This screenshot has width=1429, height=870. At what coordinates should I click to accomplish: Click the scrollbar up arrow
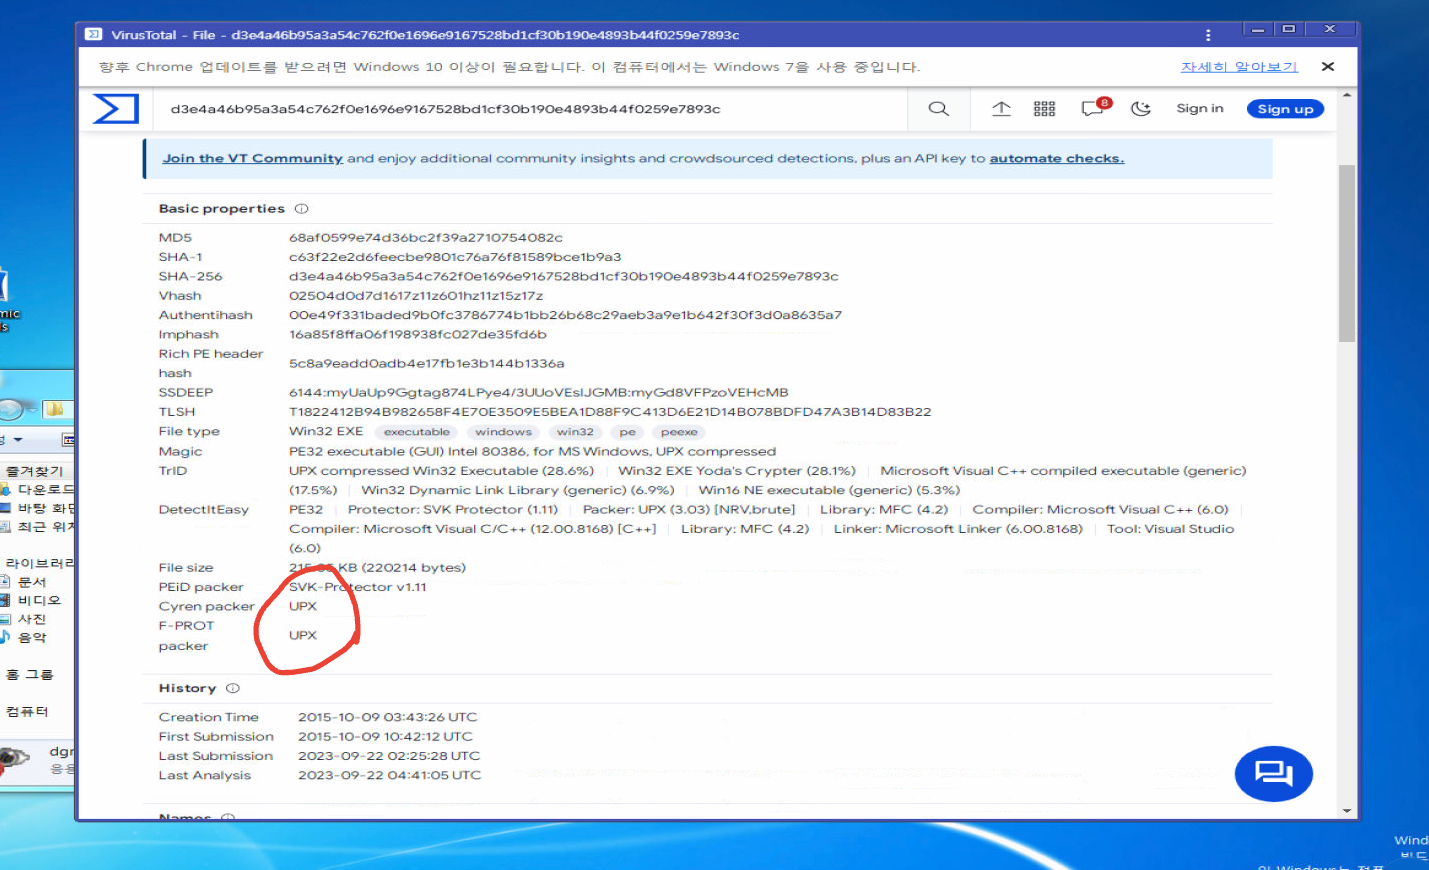click(x=1347, y=96)
